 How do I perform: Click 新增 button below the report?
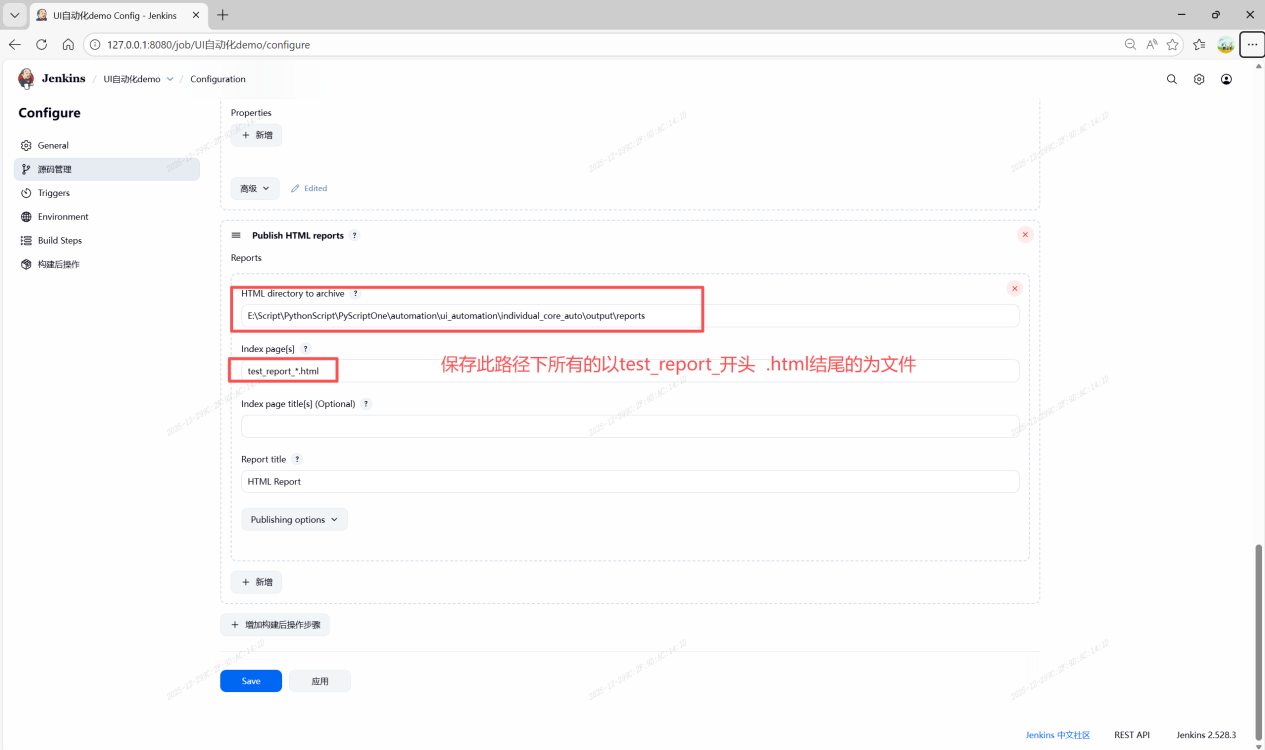coord(256,582)
